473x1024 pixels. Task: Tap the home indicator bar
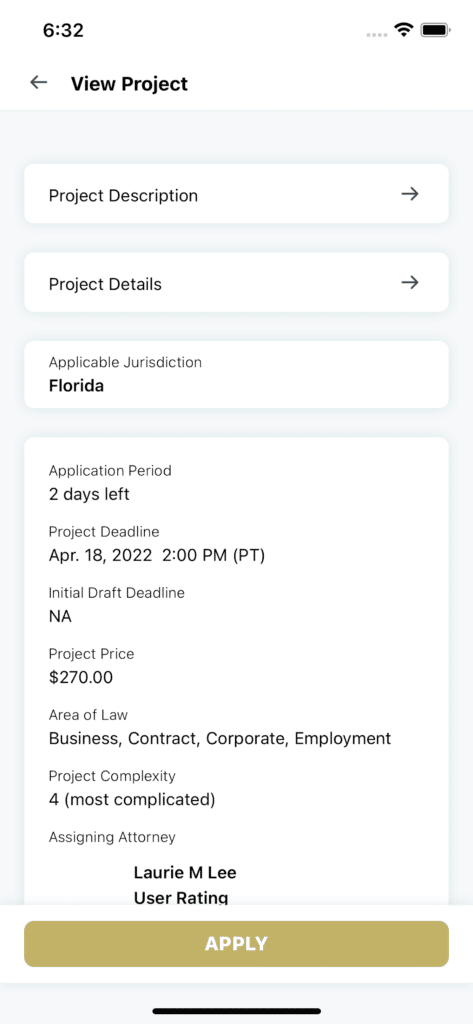coord(236,1011)
